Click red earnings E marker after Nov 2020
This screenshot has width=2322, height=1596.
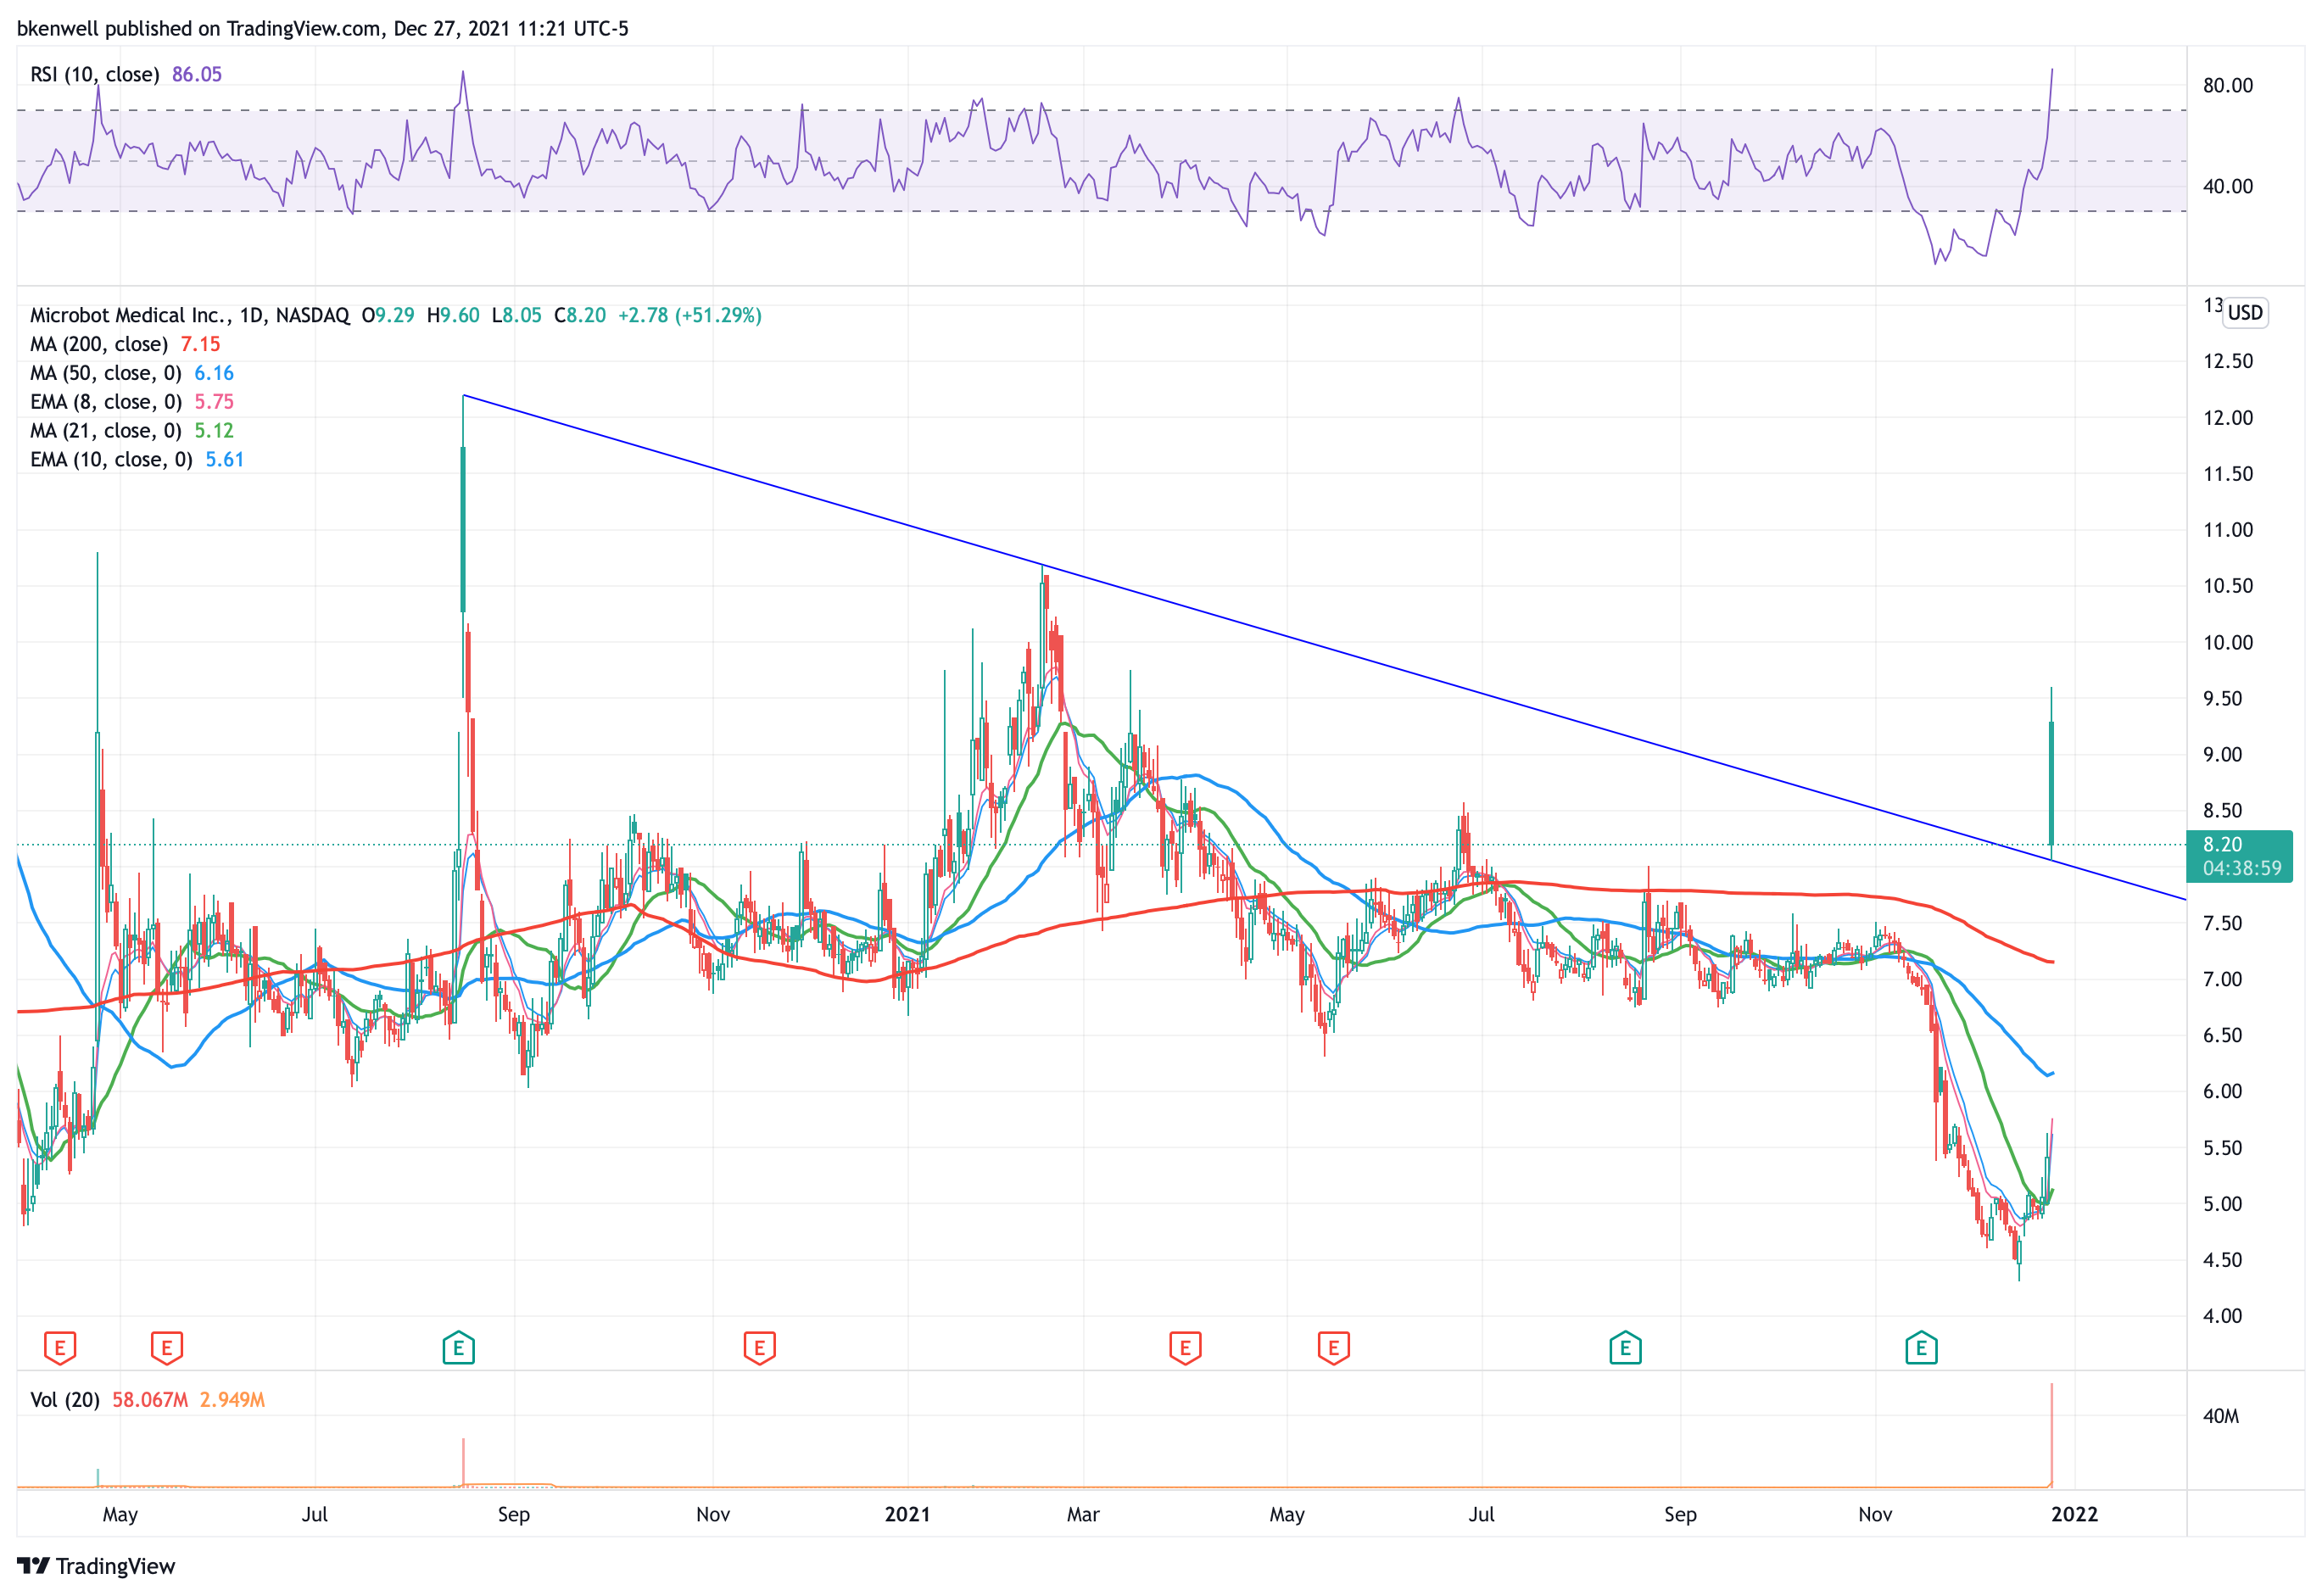point(759,1347)
